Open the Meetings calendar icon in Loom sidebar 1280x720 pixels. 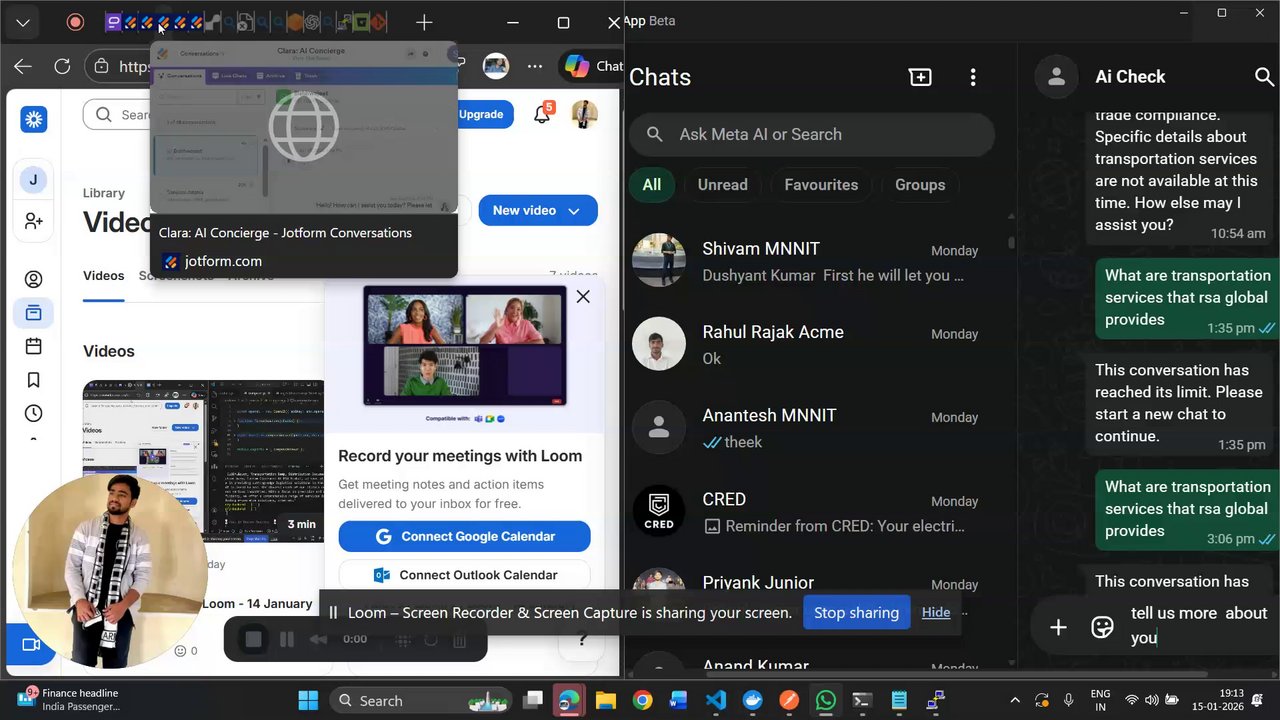[33, 346]
